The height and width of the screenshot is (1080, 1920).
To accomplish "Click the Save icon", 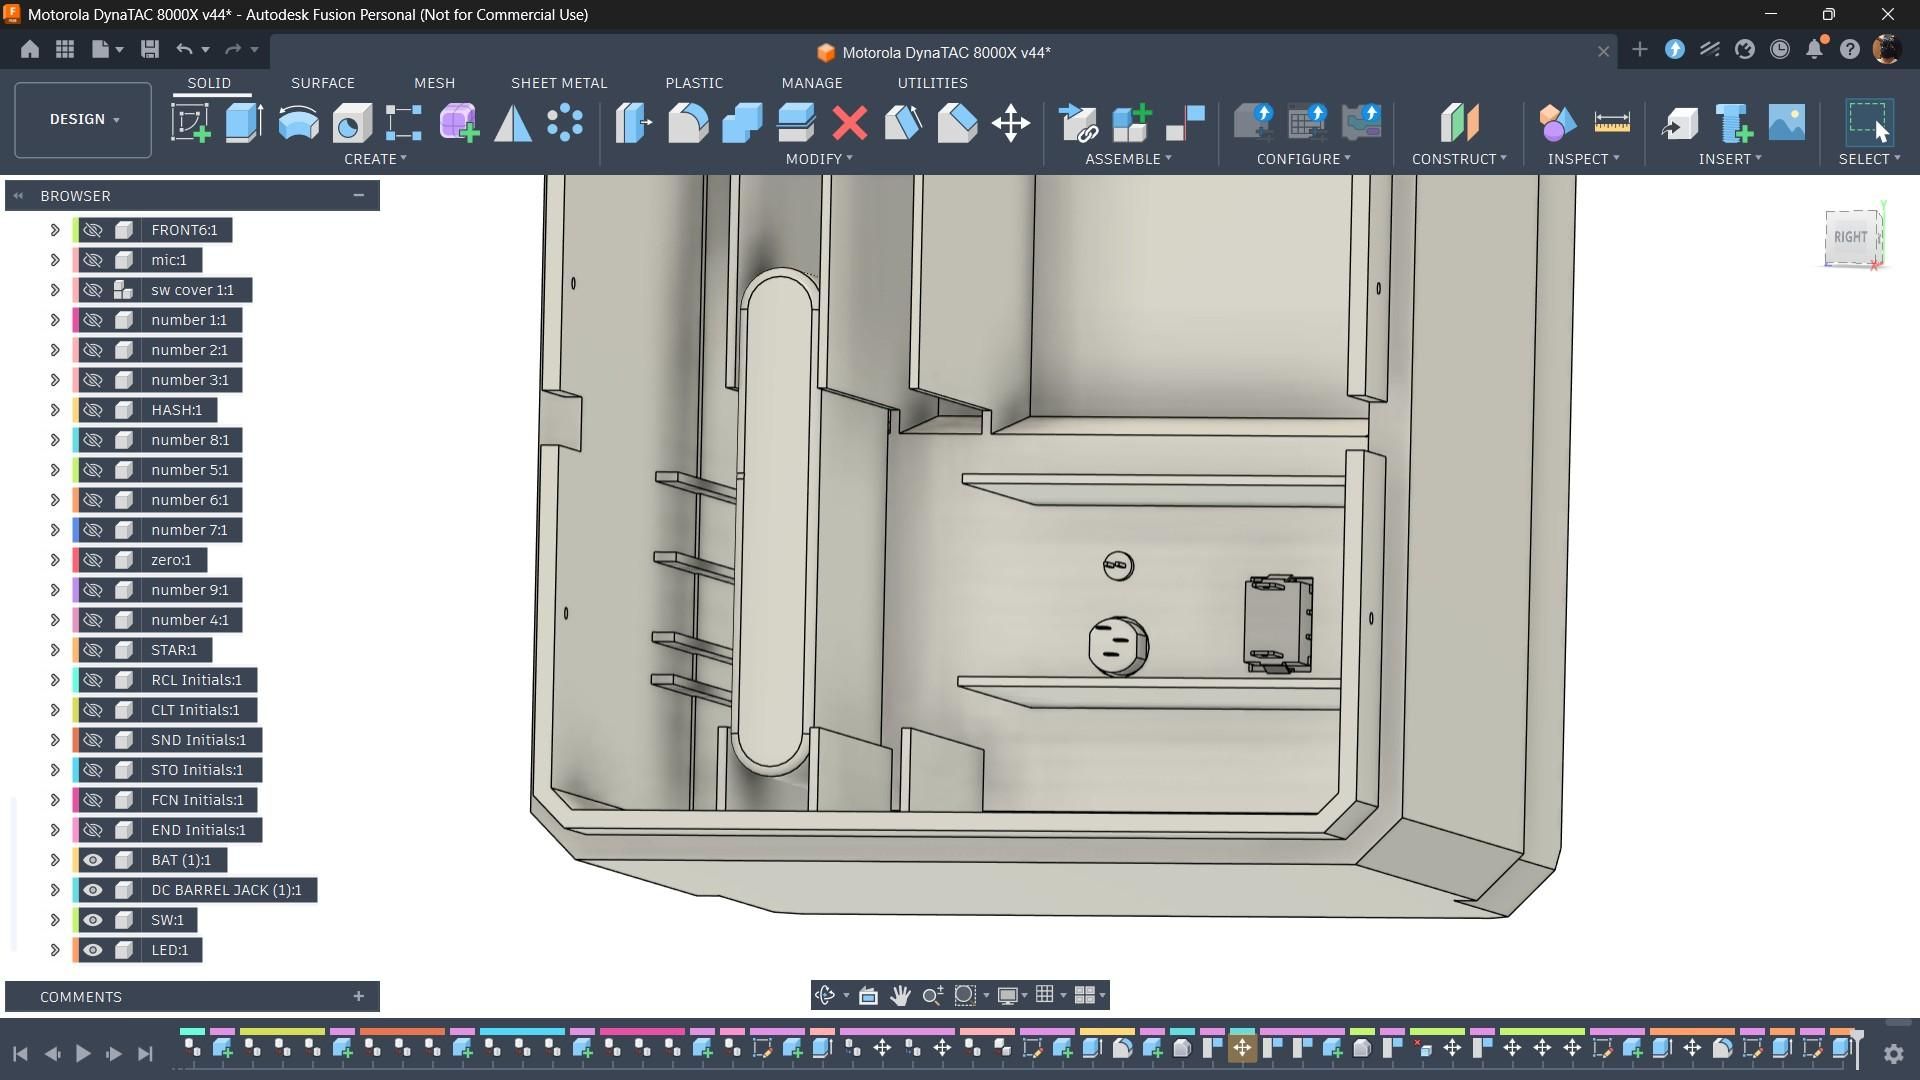I will click(x=150, y=49).
